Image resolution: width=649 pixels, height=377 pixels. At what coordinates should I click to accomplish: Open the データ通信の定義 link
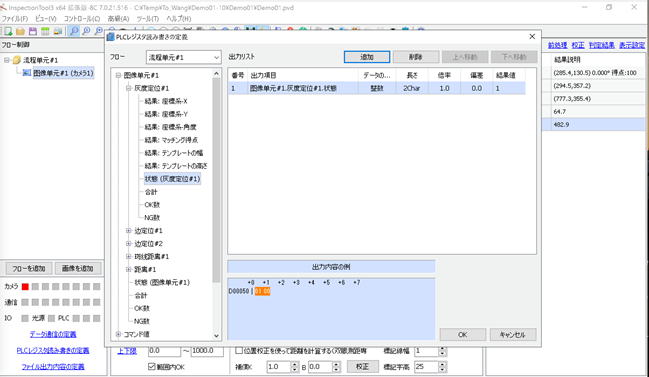click(x=53, y=334)
